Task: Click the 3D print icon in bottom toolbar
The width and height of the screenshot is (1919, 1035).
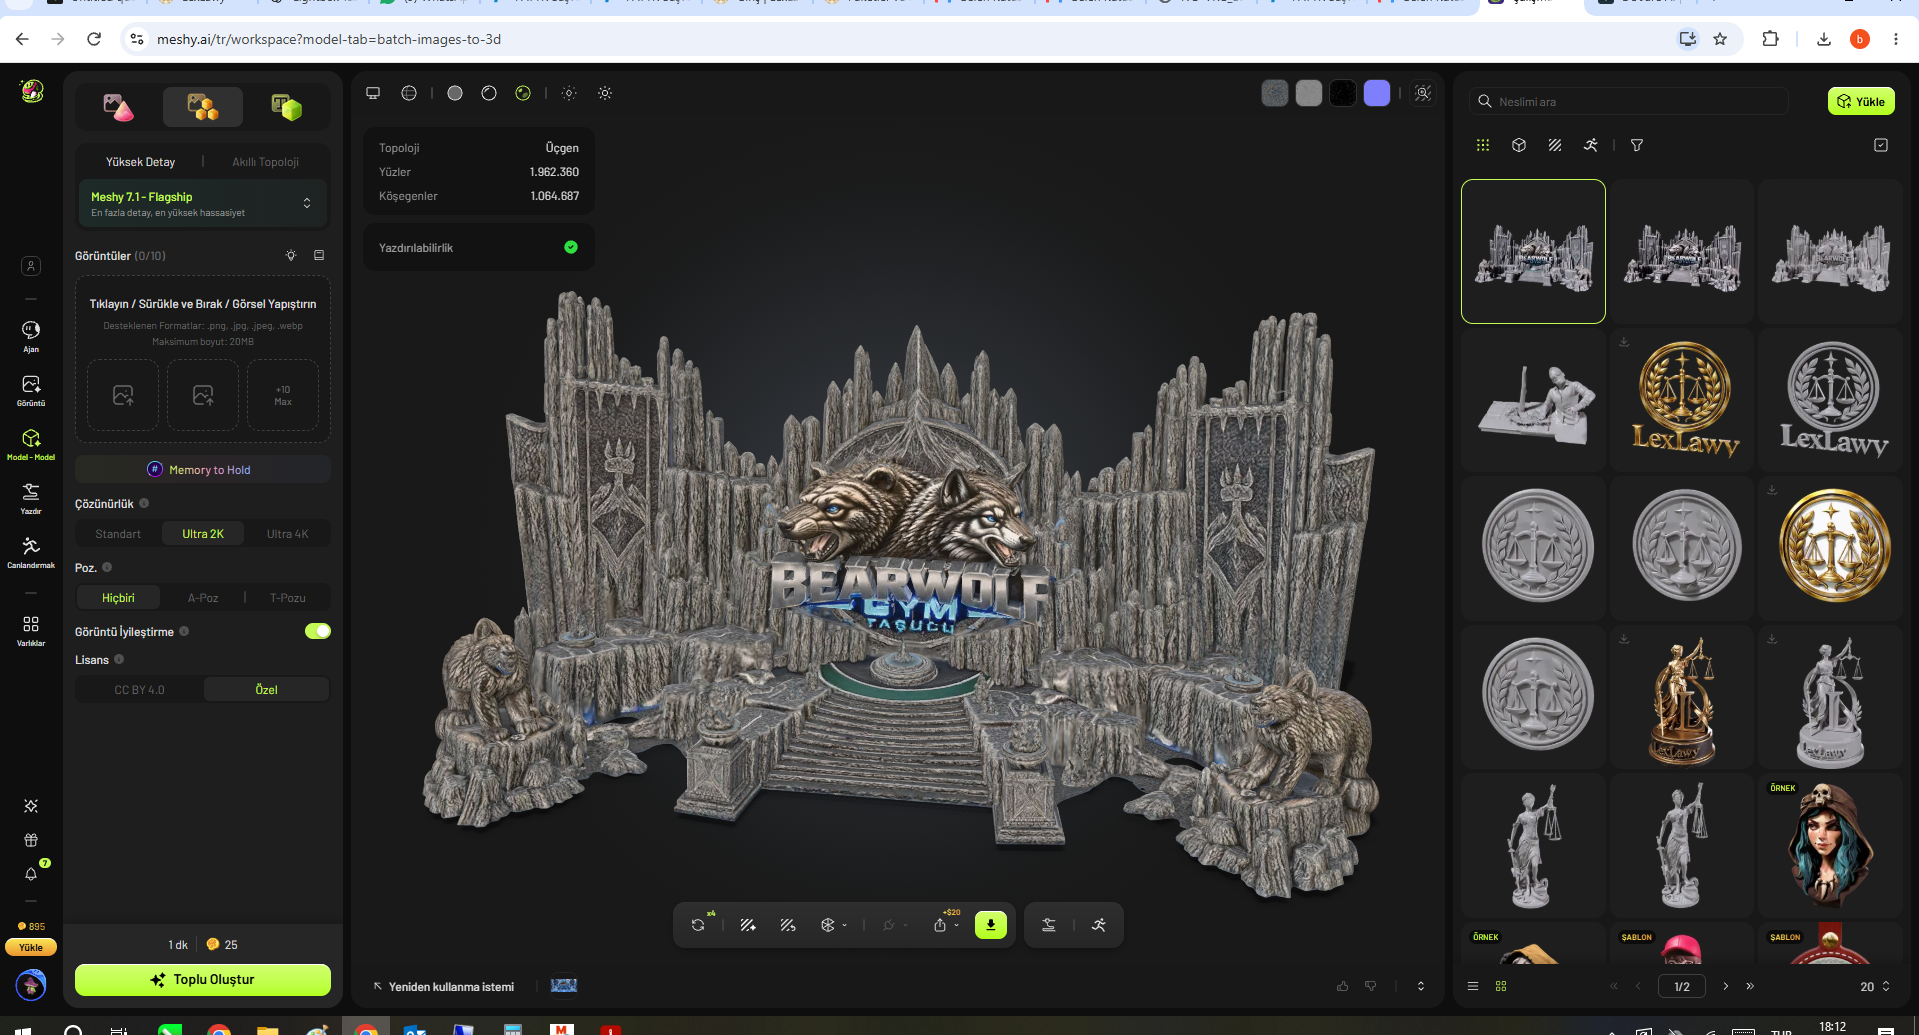Action: pos(1049,925)
